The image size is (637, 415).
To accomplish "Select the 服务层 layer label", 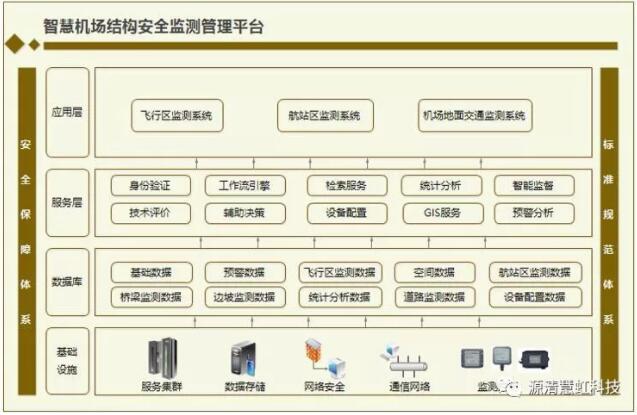I will click(67, 201).
